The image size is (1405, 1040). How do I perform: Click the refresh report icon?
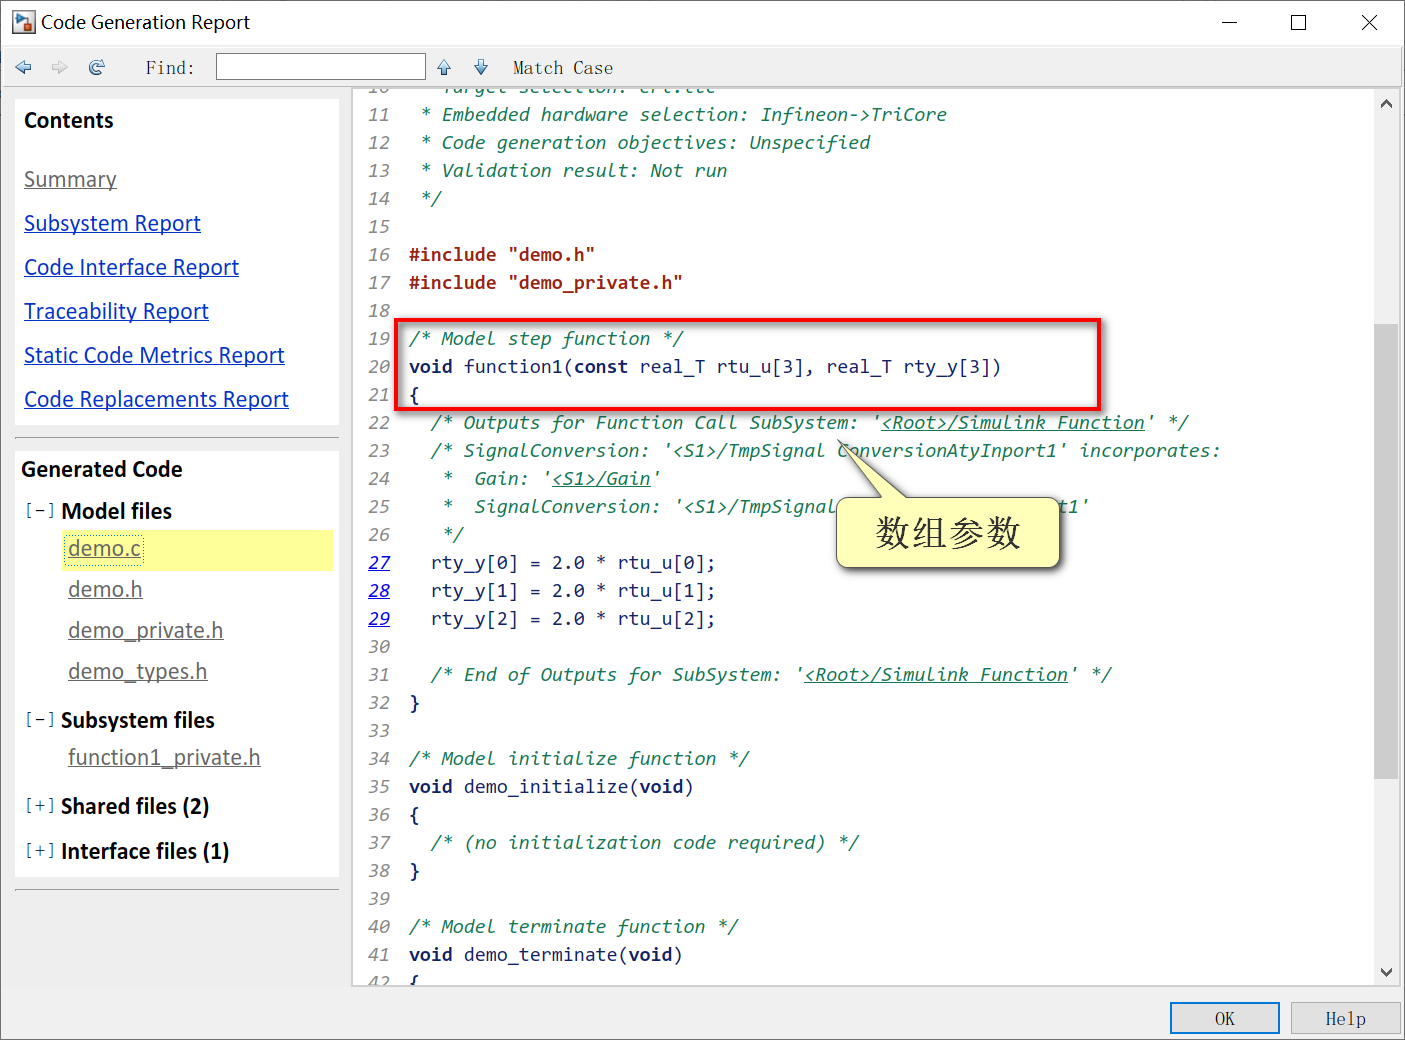point(96,66)
